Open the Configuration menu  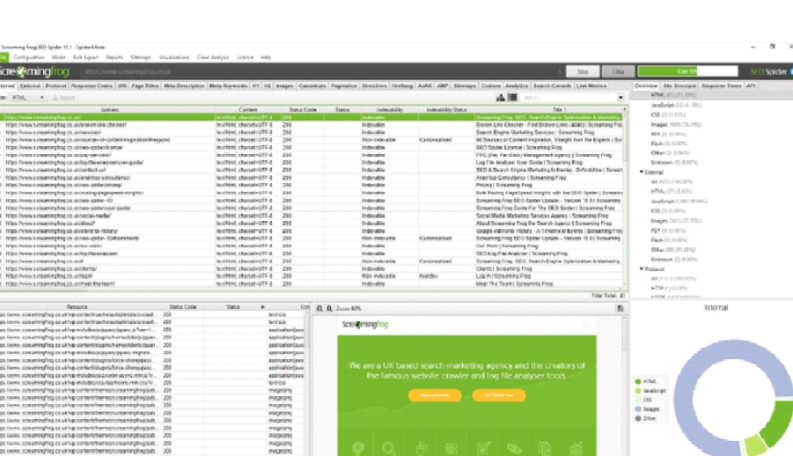pos(28,57)
